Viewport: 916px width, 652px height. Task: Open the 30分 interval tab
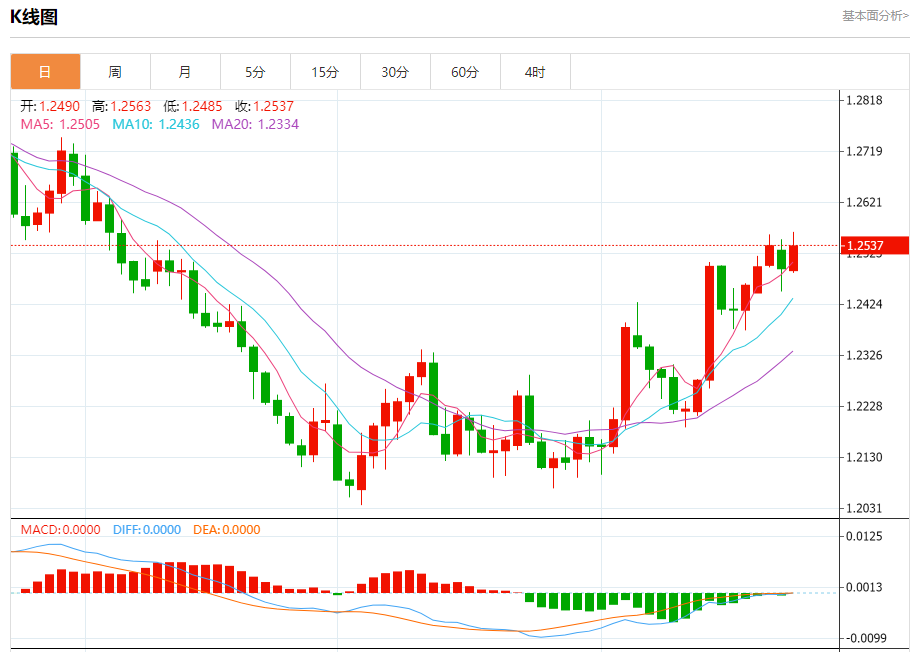395,72
